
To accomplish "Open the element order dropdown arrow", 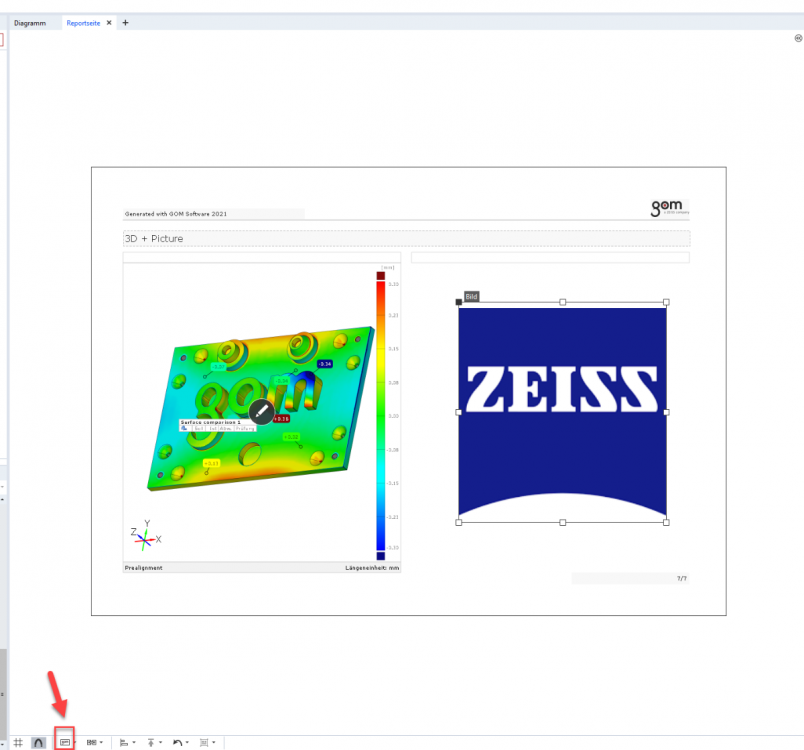I will (160, 742).
